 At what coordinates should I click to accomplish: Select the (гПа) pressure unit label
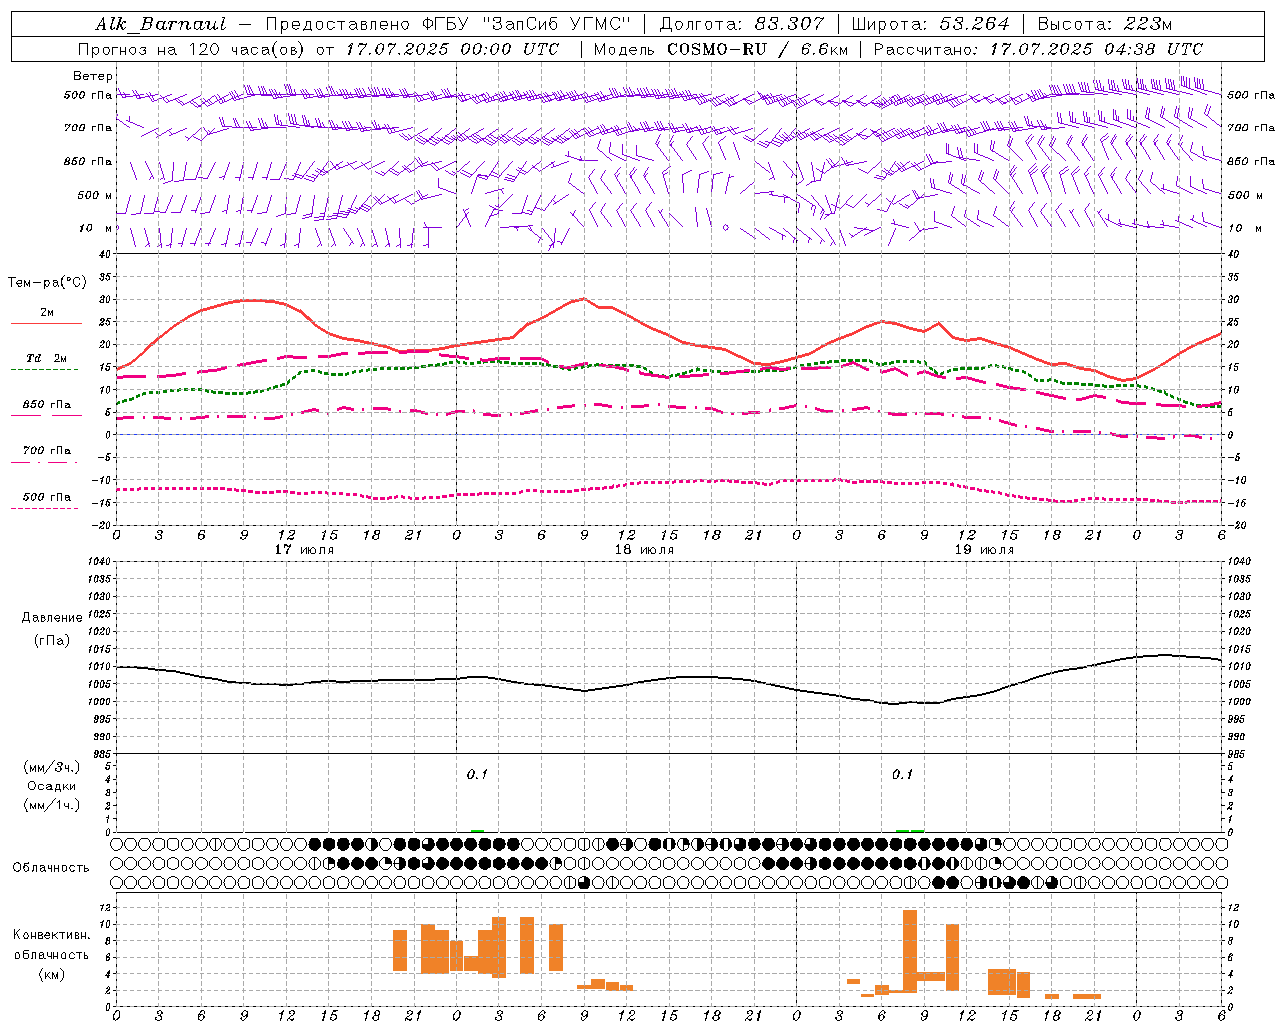[x=52, y=641]
